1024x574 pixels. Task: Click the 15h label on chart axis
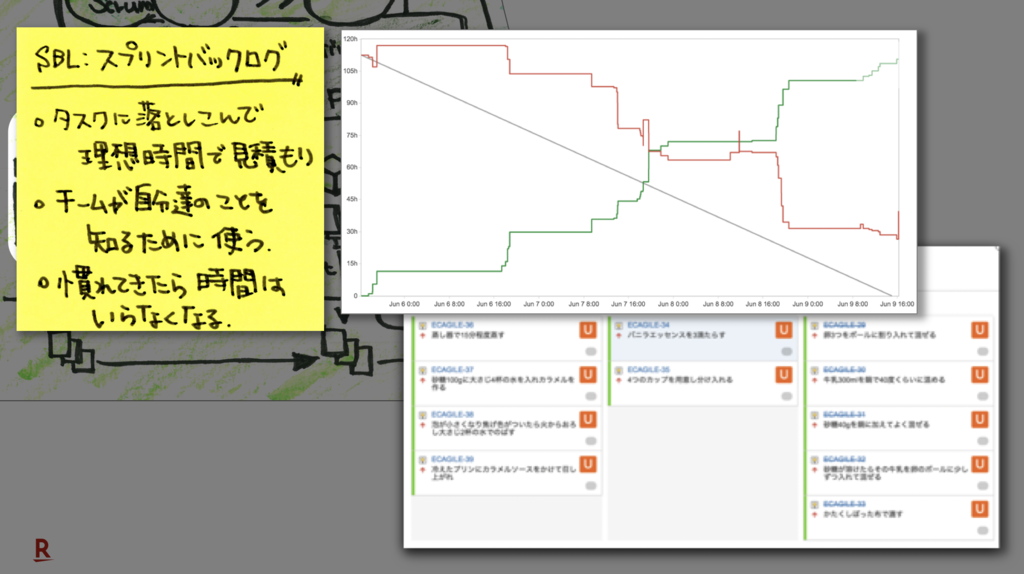pyautogui.click(x=352, y=263)
